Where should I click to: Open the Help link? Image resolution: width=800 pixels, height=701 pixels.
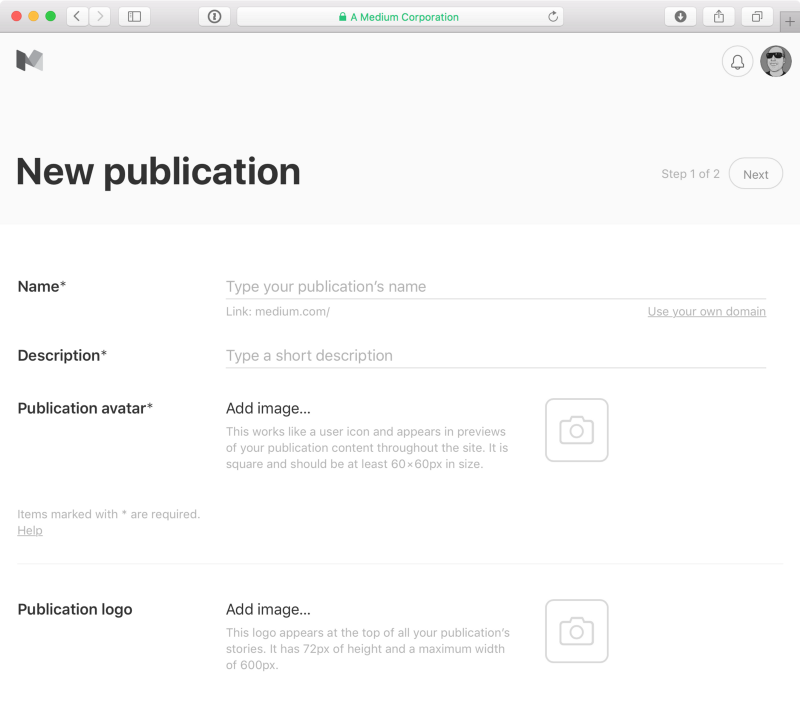point(30,531)
